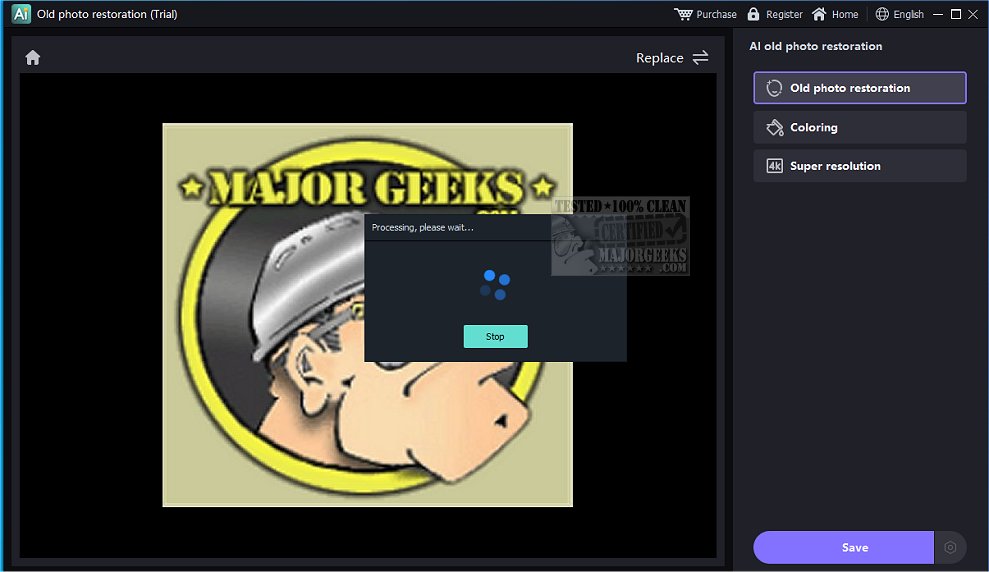Click the 'Old photo restoration (Trial)' title

[x=107, y=14]
